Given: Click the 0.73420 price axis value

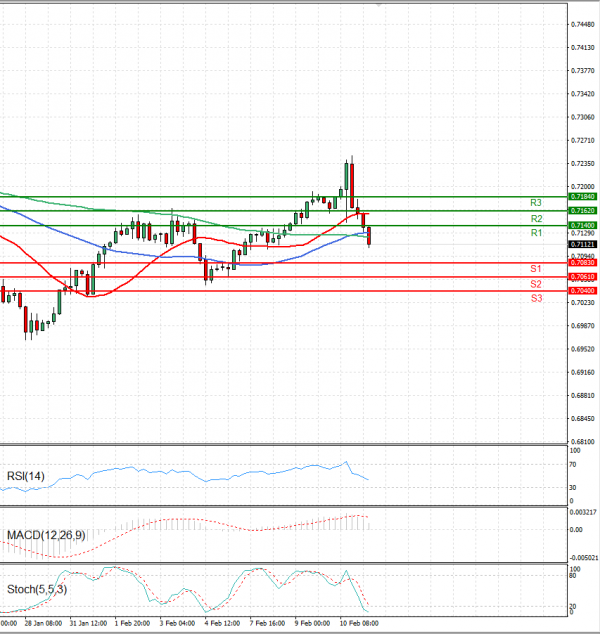Looking at the screenshot, I should pos(583,94).
